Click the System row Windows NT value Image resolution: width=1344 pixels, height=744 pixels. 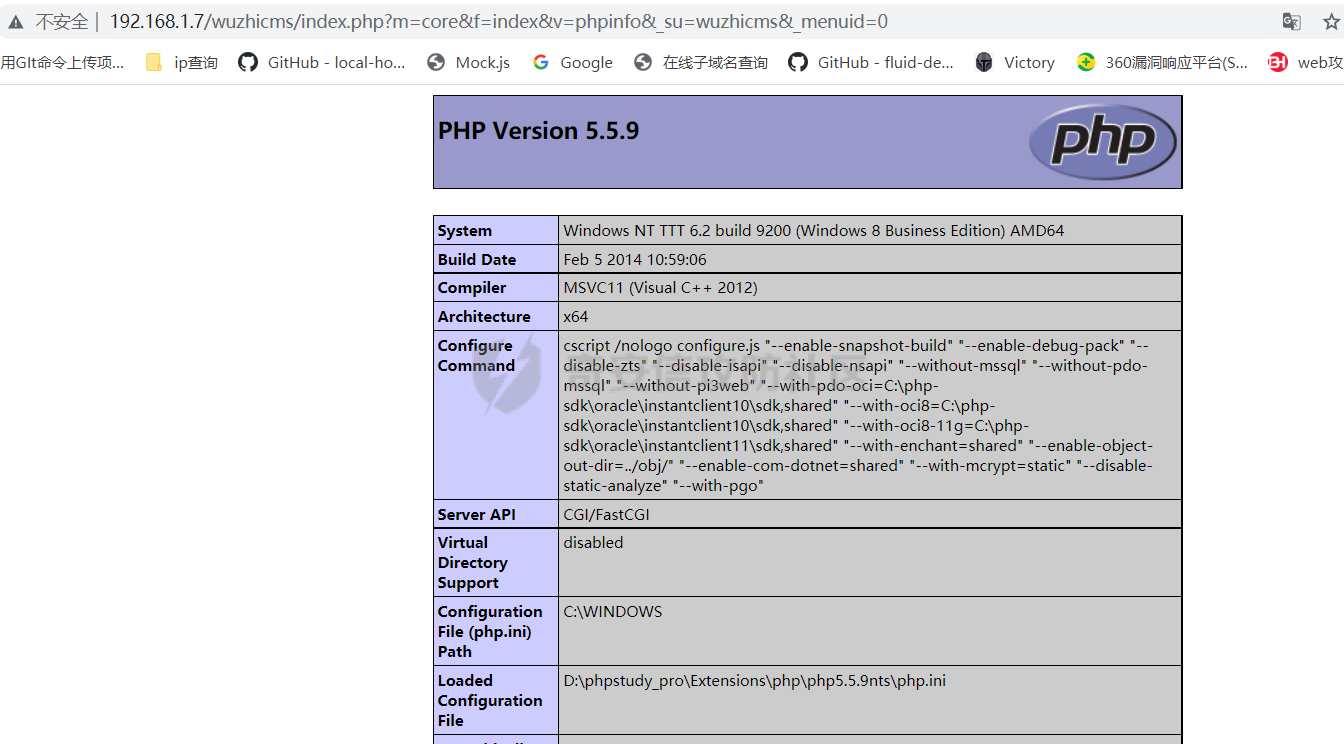813,231
